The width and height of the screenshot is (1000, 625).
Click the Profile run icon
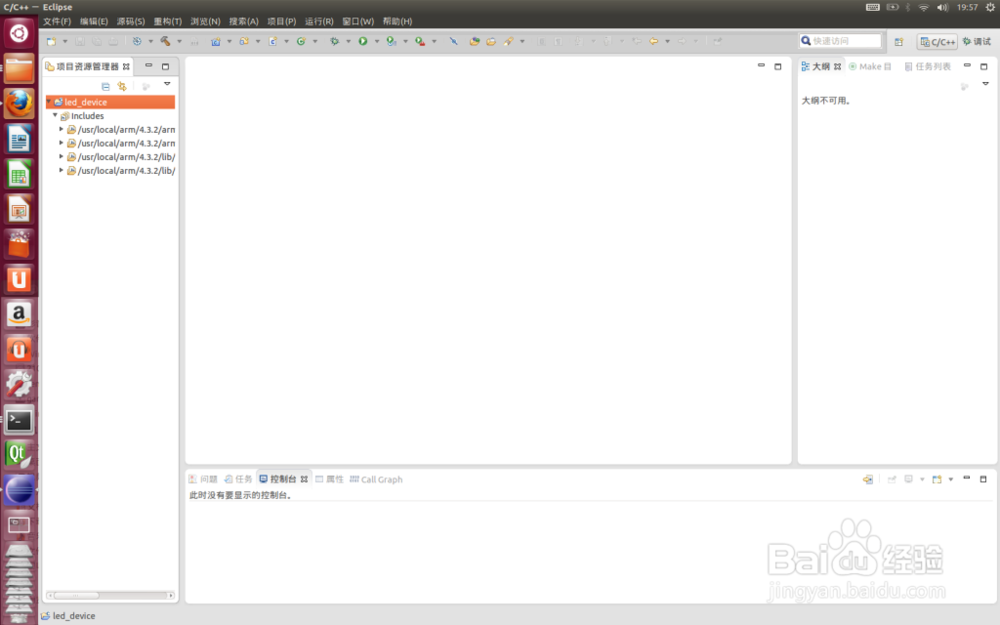tap(392, 41)
